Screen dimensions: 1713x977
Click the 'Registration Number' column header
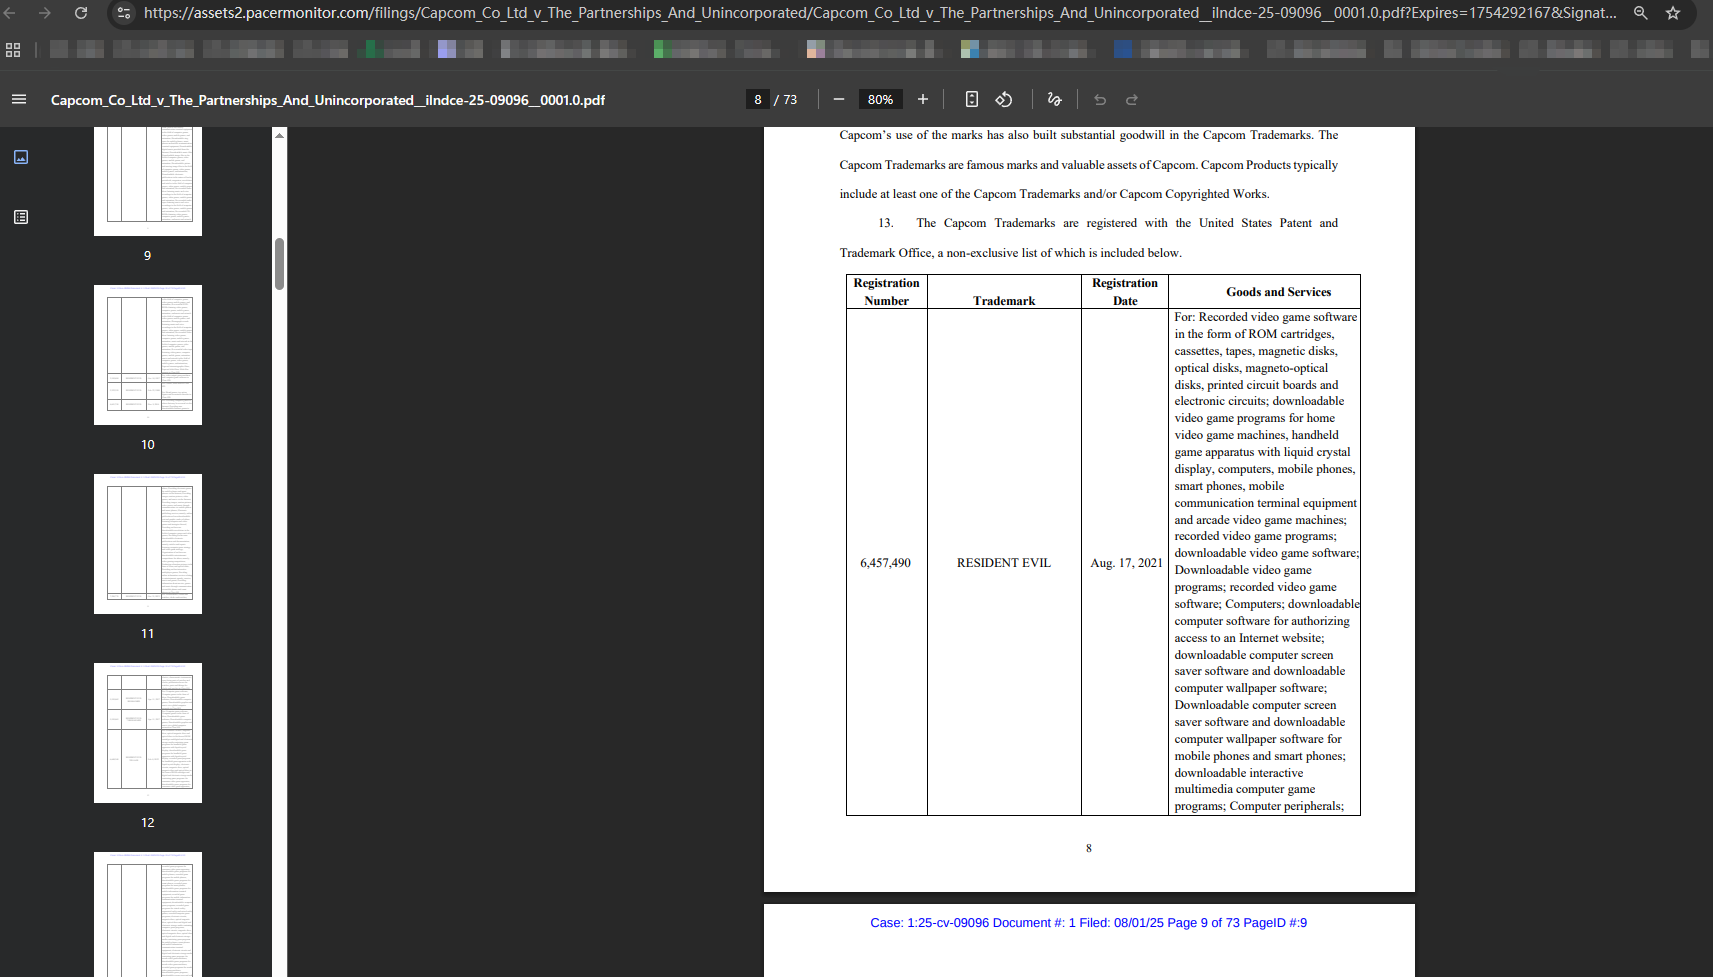click(x=887, y=292)
